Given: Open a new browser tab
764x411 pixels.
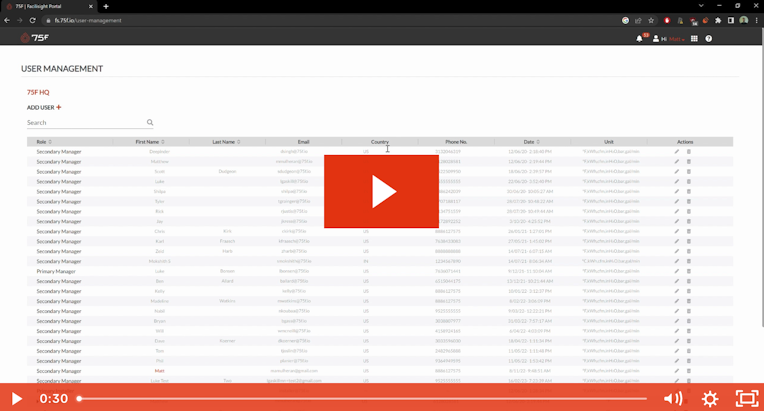Looking at the screenshot, I should pos(106,6).
